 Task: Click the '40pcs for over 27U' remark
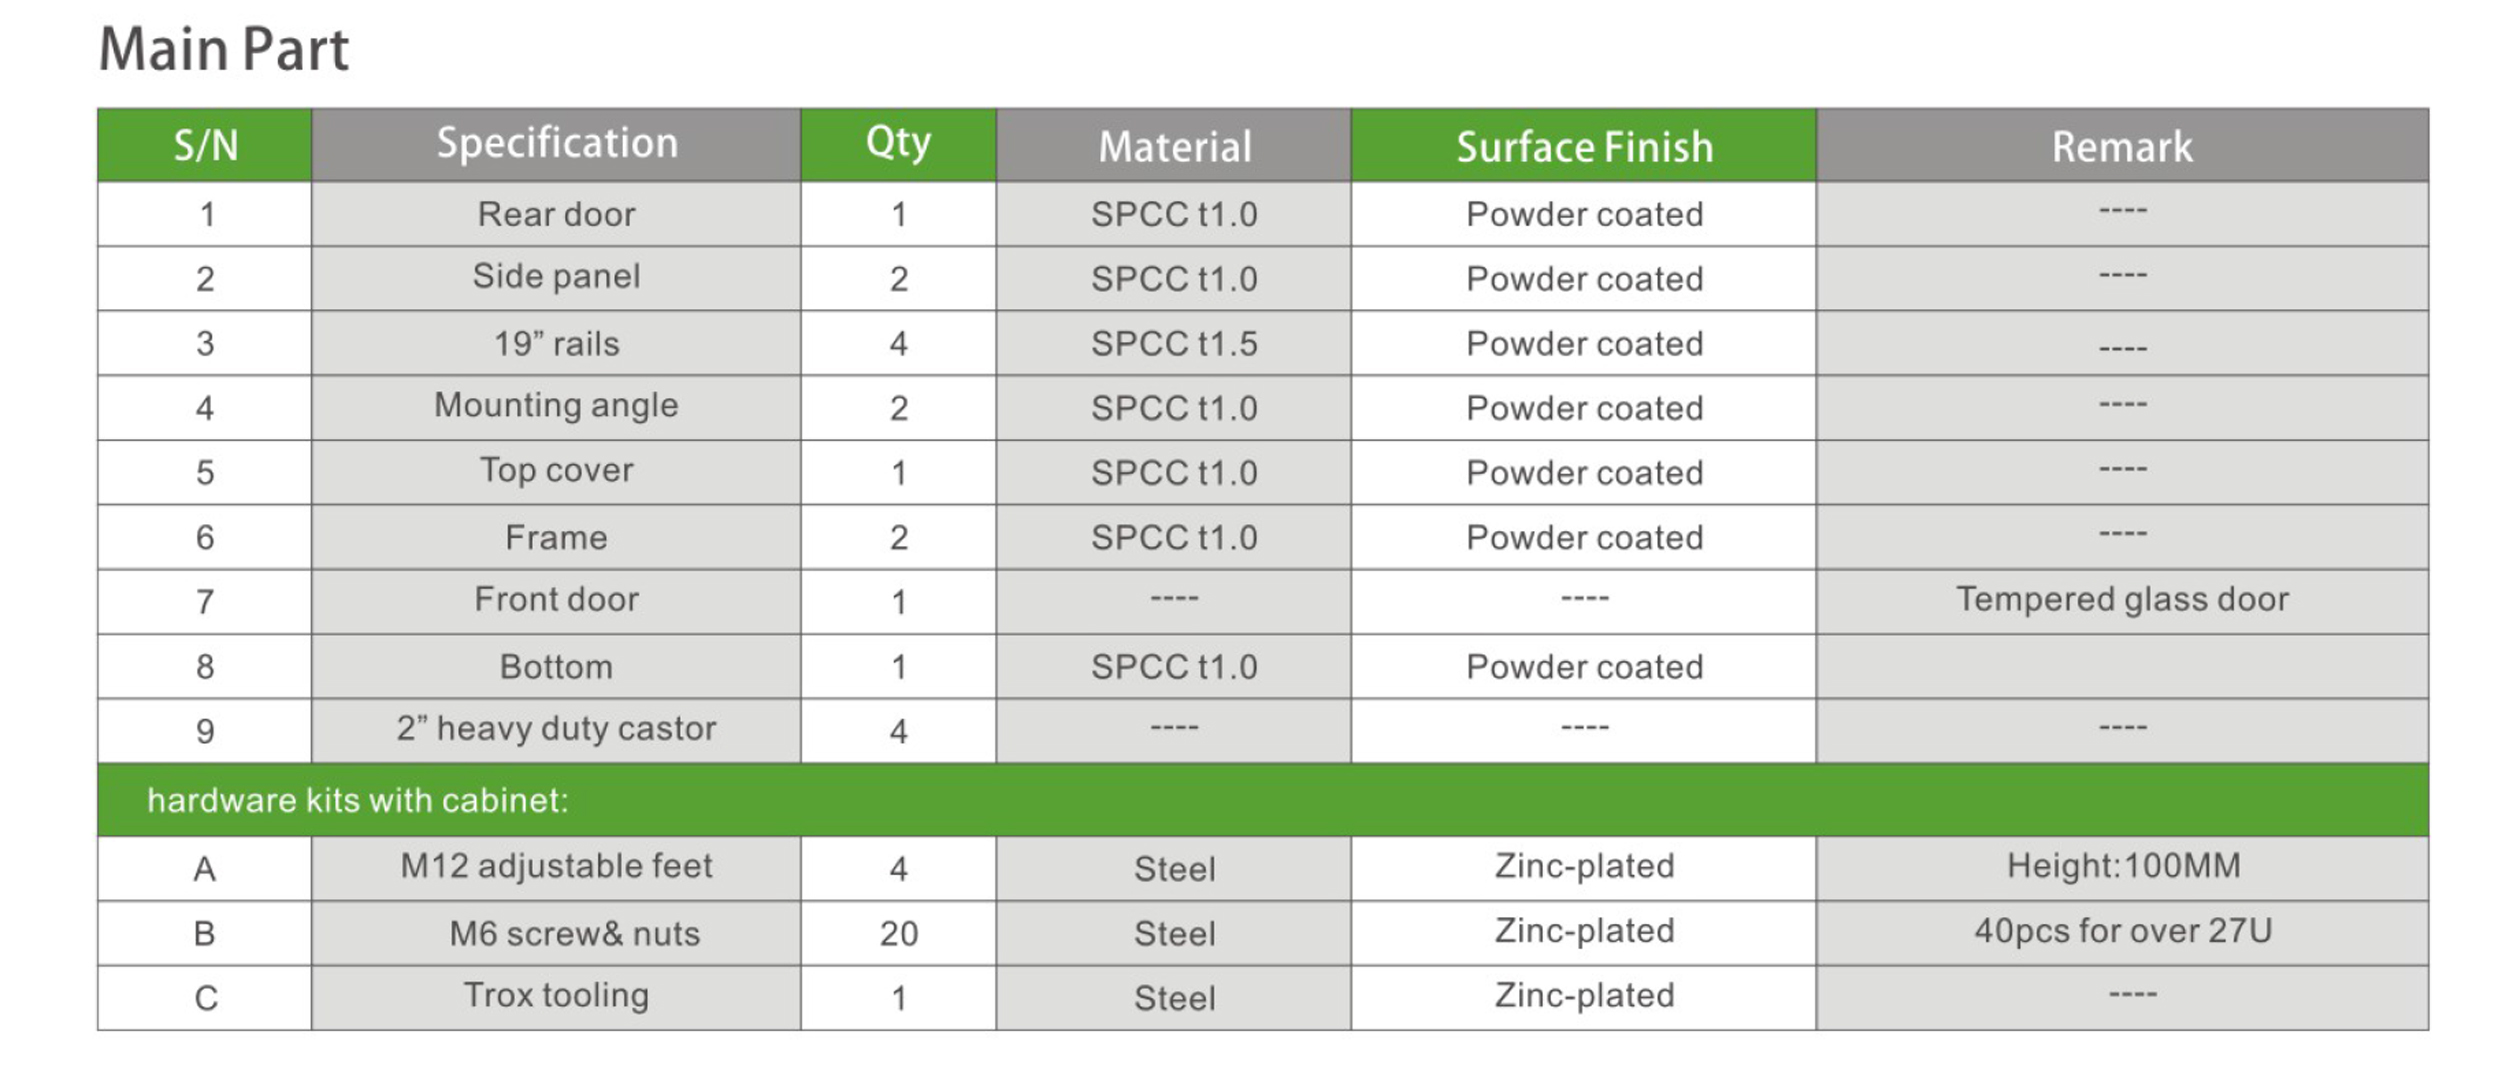2121,932
